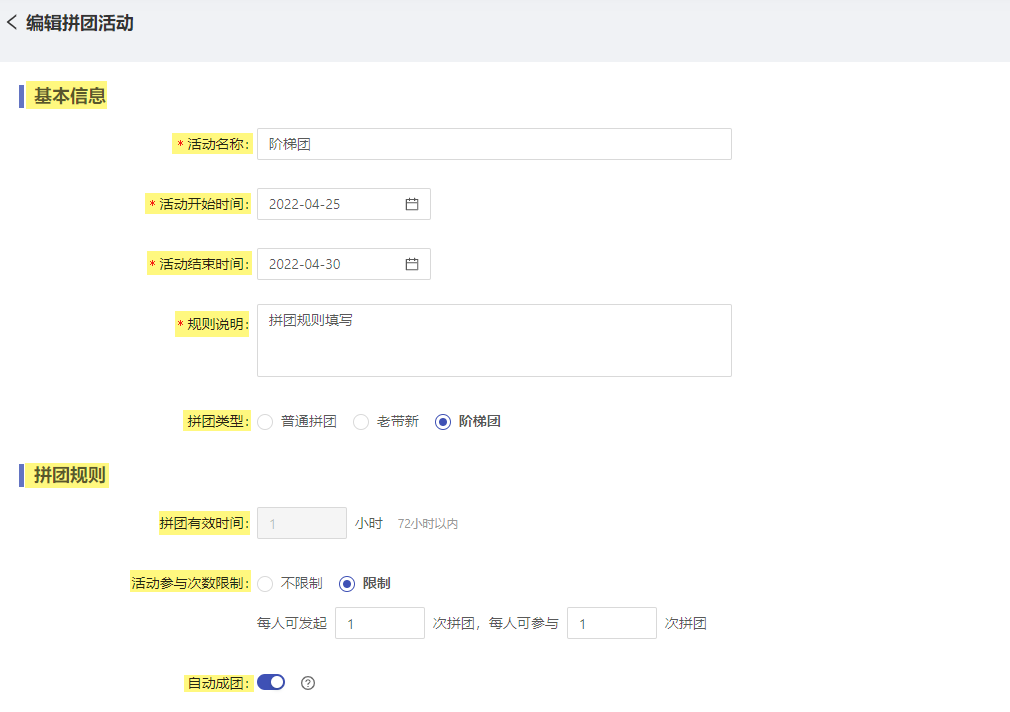Screen dimensions: 1010x712
Task: Open the start date field 2022-04-25
Action: [x=343, y=204]
